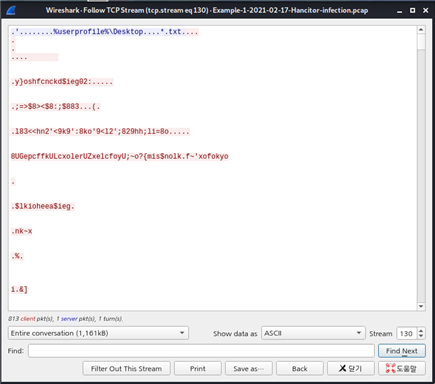Click the 닫기 close button
Viewport: 435px width, 384px height.
351,368
